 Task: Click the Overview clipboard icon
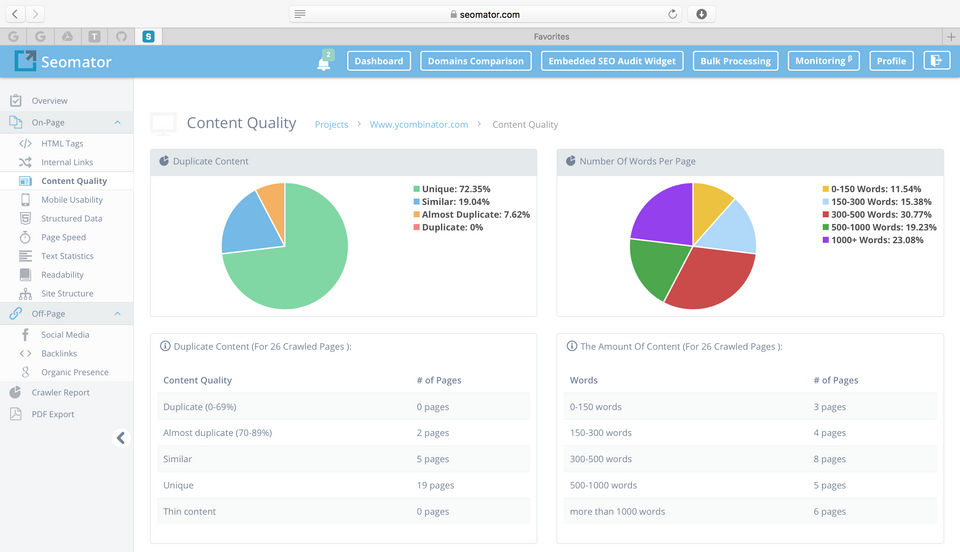point(16,100)
